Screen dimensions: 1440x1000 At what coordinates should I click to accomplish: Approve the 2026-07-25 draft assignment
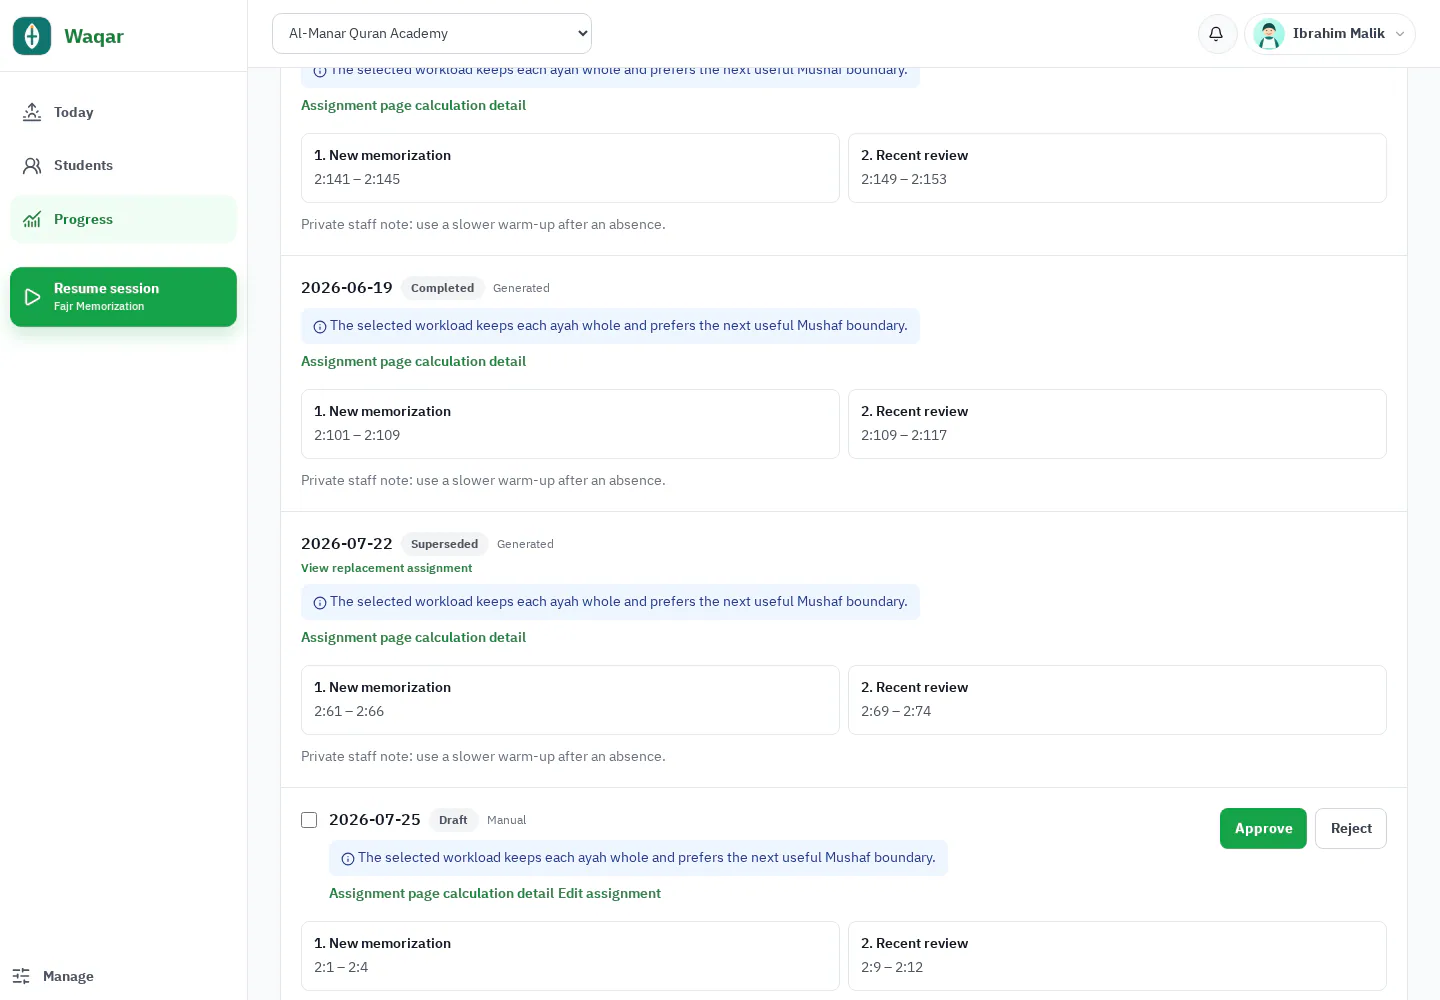(x=1263, y=828)
